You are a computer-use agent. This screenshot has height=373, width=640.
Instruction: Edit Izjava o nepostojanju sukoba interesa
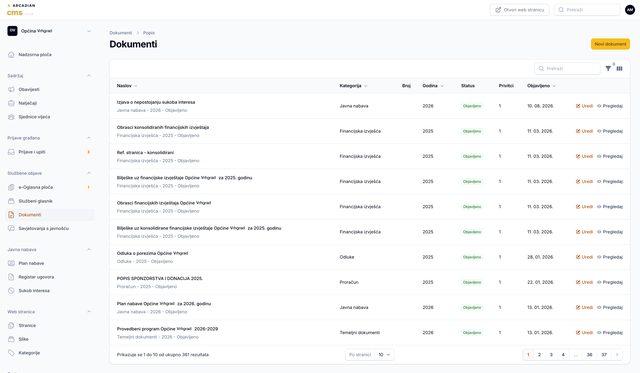(584, 106)
